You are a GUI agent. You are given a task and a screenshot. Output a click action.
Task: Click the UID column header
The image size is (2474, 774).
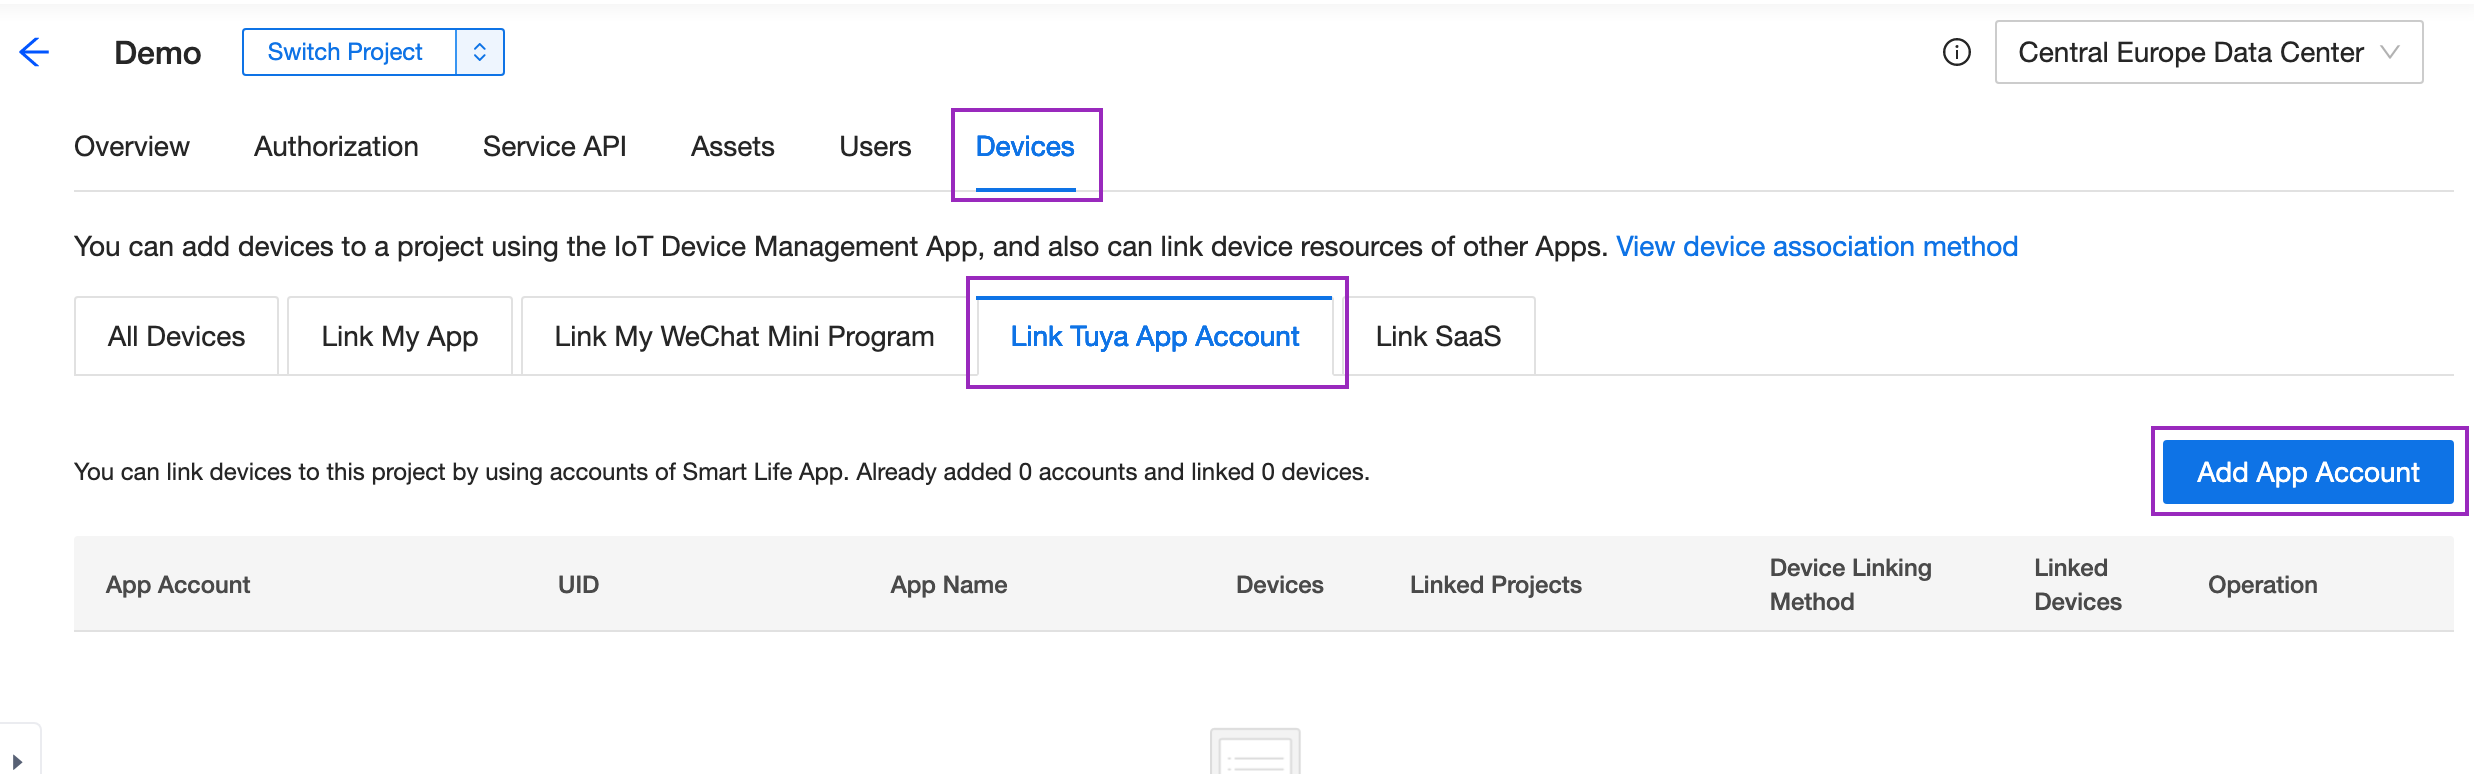[578, 585]
